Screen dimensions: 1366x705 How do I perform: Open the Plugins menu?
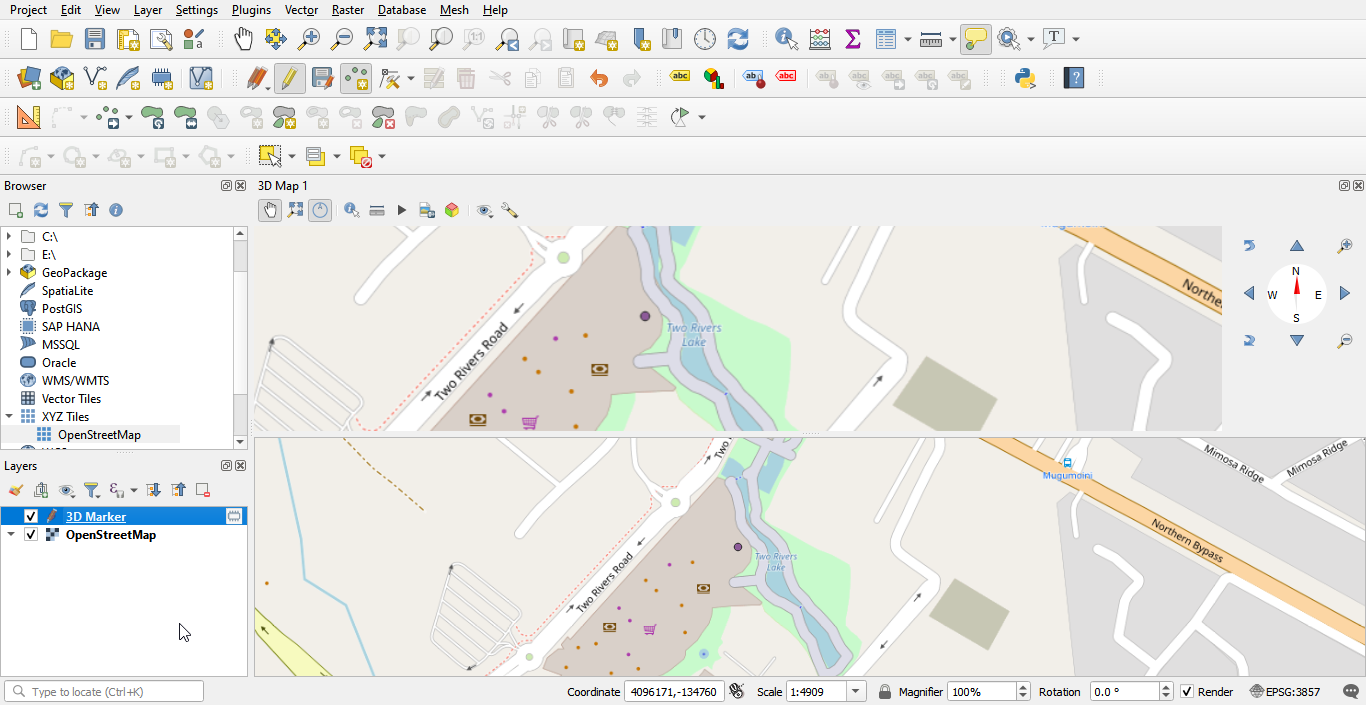pyautogui.click(x=251, y=10)
